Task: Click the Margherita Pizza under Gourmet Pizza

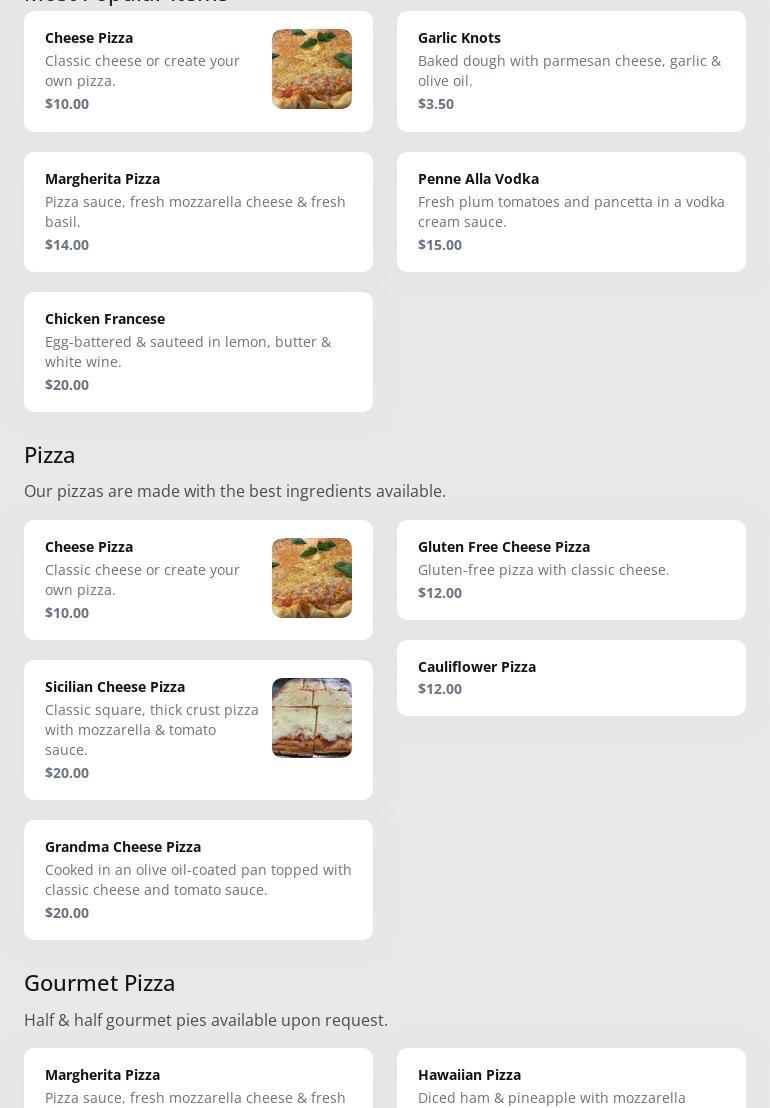Action: pos(198,1080)
